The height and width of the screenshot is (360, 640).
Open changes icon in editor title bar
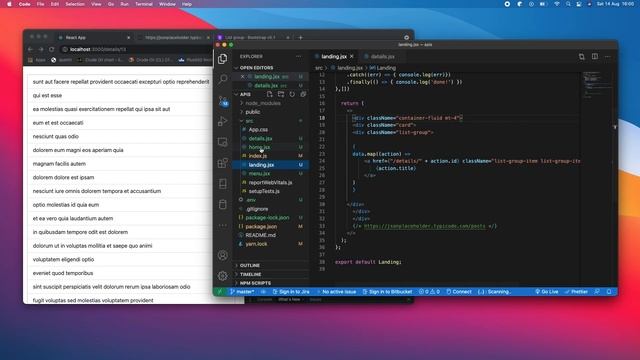click(x=582, y=56)
